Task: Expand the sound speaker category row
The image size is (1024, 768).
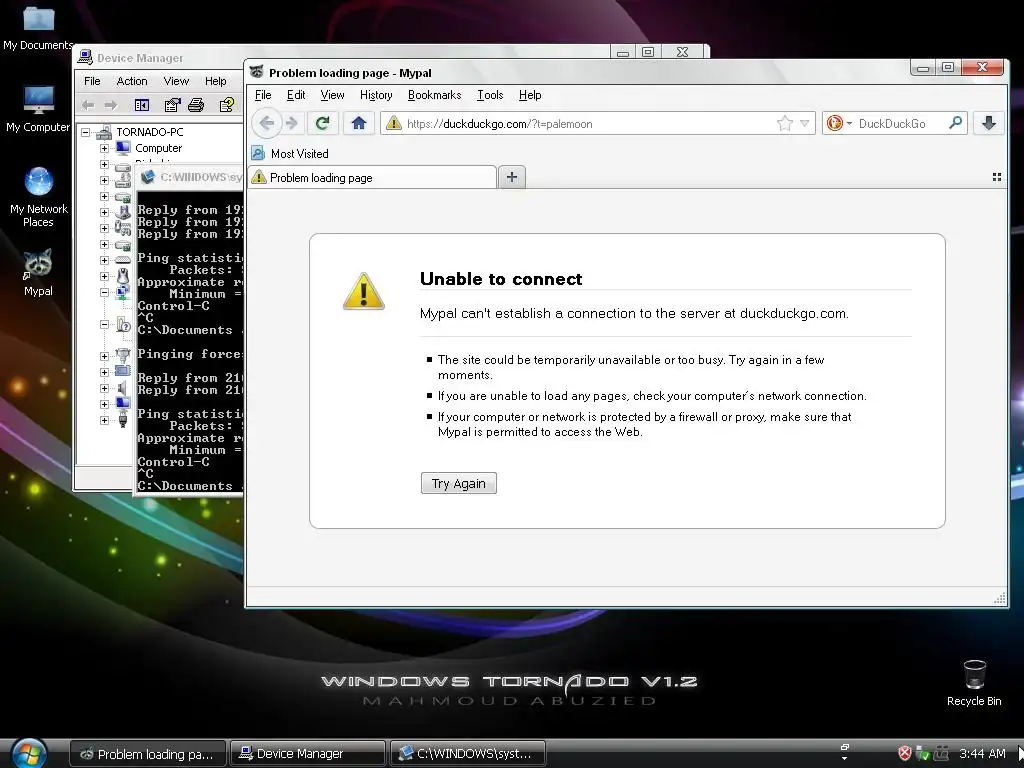Action: pos(104,388)
